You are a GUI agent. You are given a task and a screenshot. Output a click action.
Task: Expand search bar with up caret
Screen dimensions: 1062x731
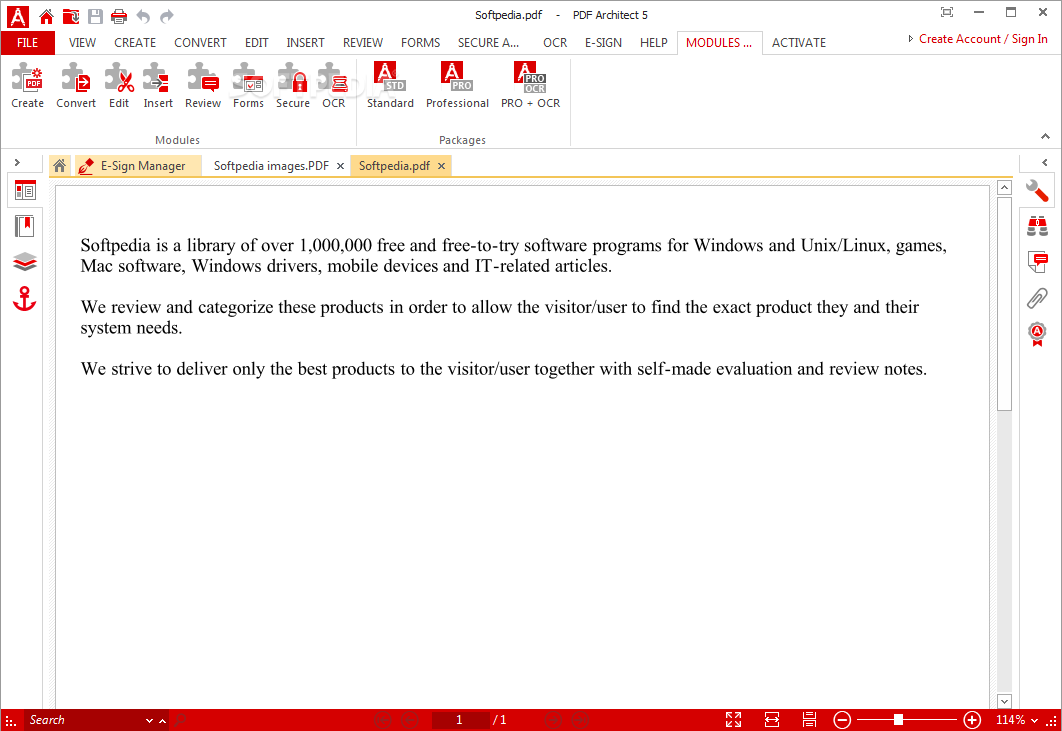pos(163,721)
